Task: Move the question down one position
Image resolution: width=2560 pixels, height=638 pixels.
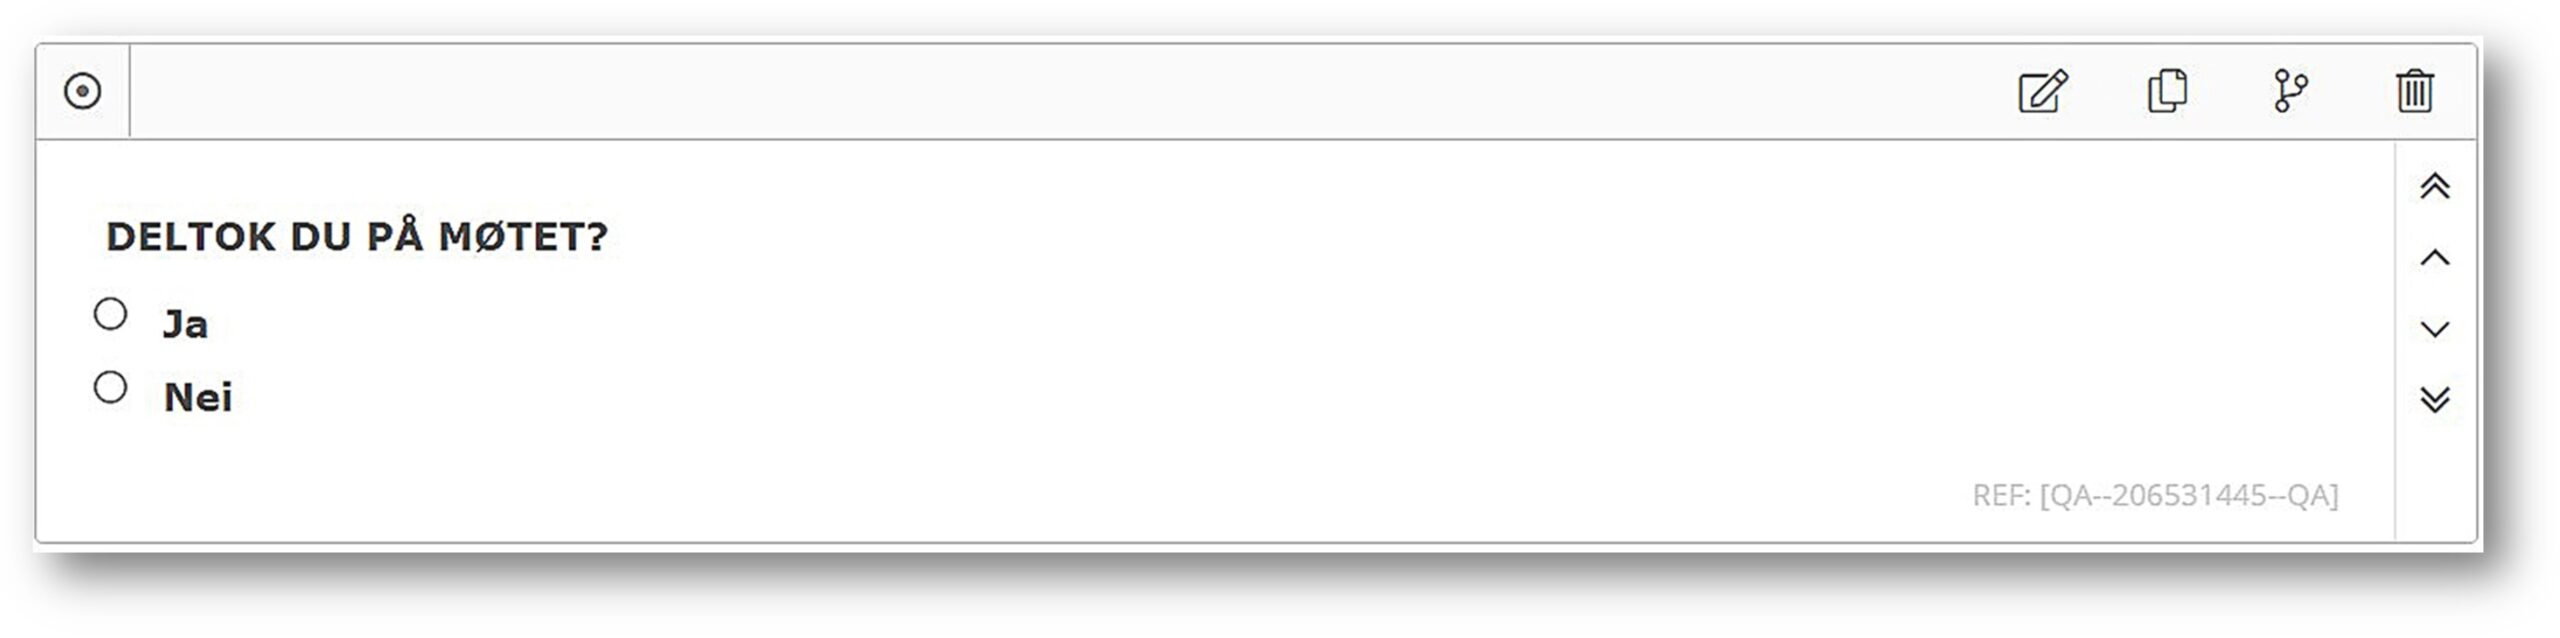Action: [2435, 329]
